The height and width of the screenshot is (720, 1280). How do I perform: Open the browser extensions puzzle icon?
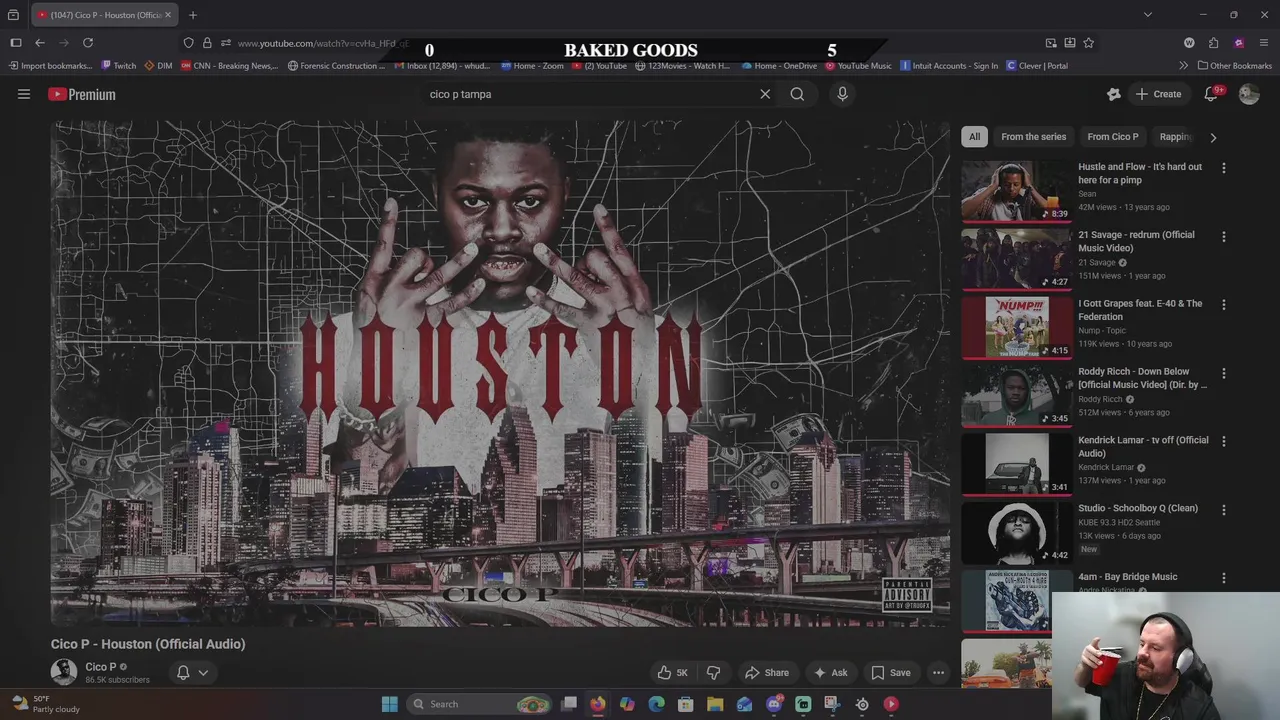pos(1213,43)
